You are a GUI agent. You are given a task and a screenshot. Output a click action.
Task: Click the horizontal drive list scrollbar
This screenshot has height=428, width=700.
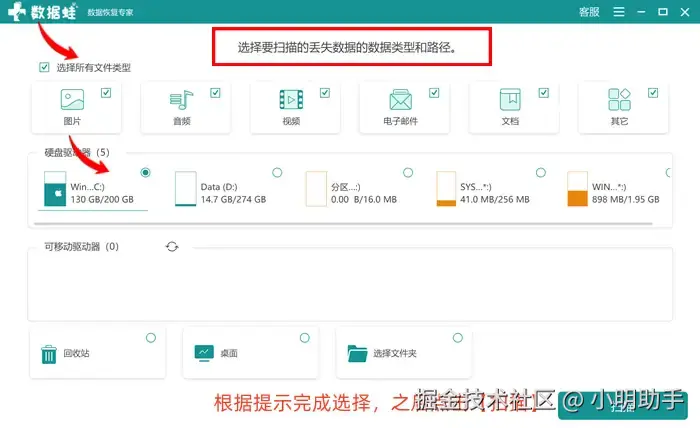coord(343,223)
